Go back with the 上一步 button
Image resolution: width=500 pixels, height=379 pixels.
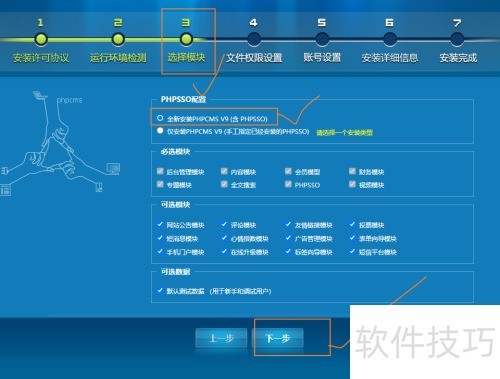pyautogui.click(x=221, y=338)
